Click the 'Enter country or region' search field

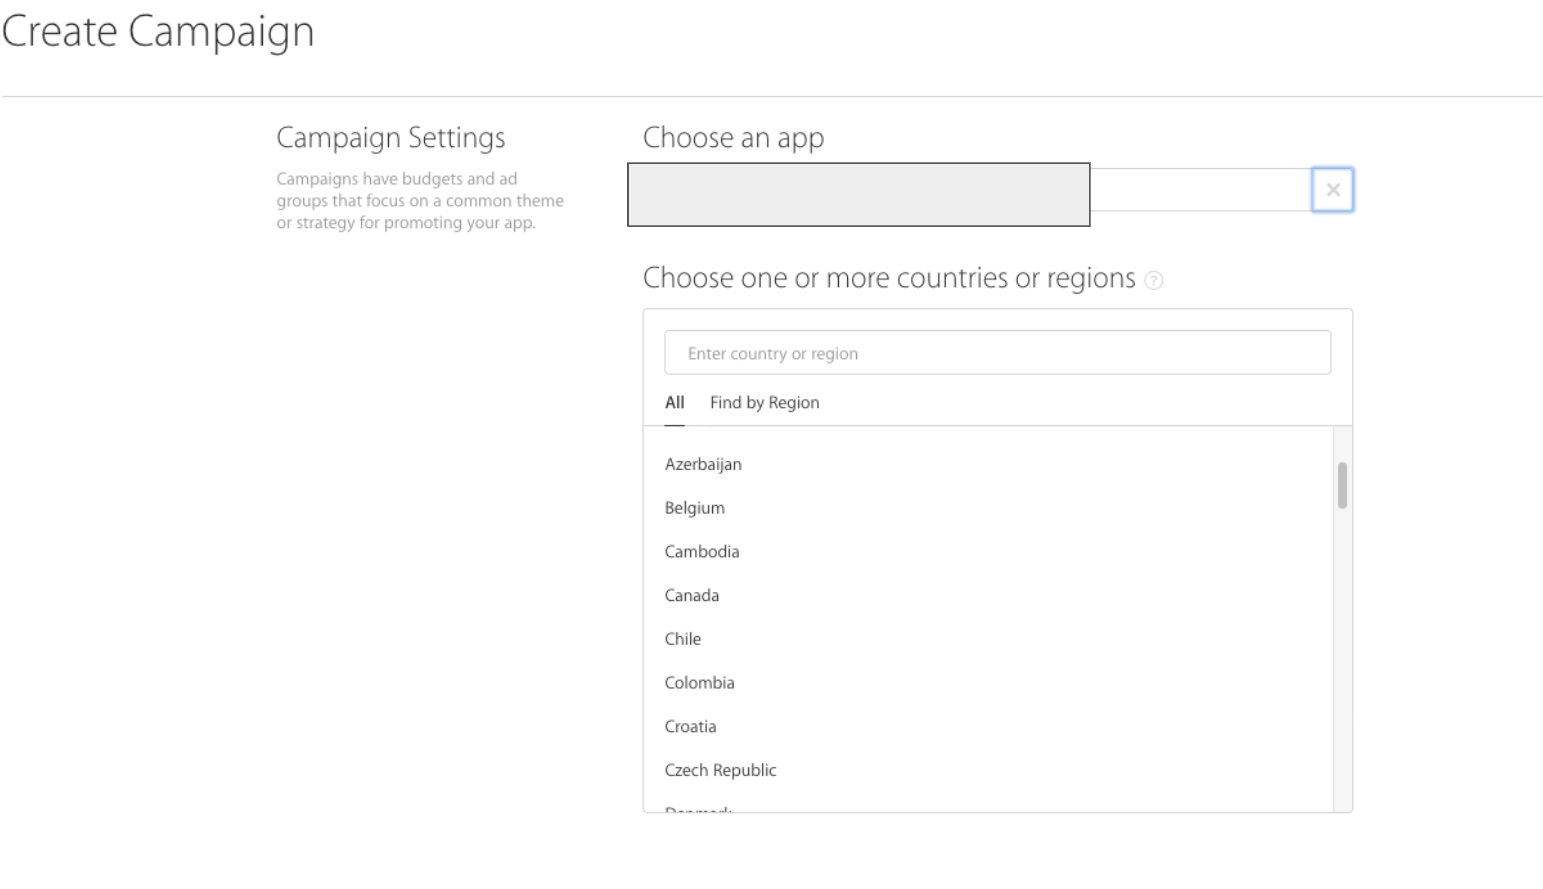click(996, 353)
